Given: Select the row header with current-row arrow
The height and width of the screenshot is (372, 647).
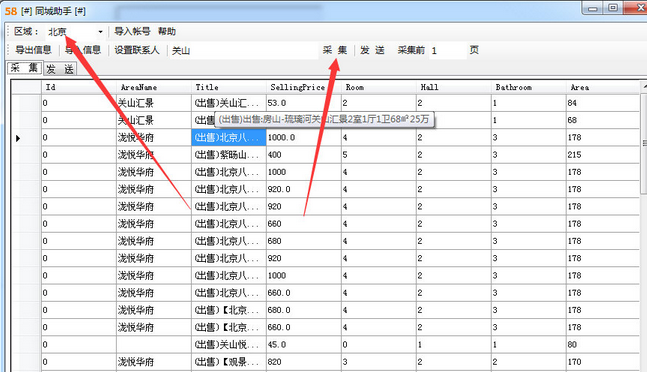Looking at the screenshot, I should [26, 138].
